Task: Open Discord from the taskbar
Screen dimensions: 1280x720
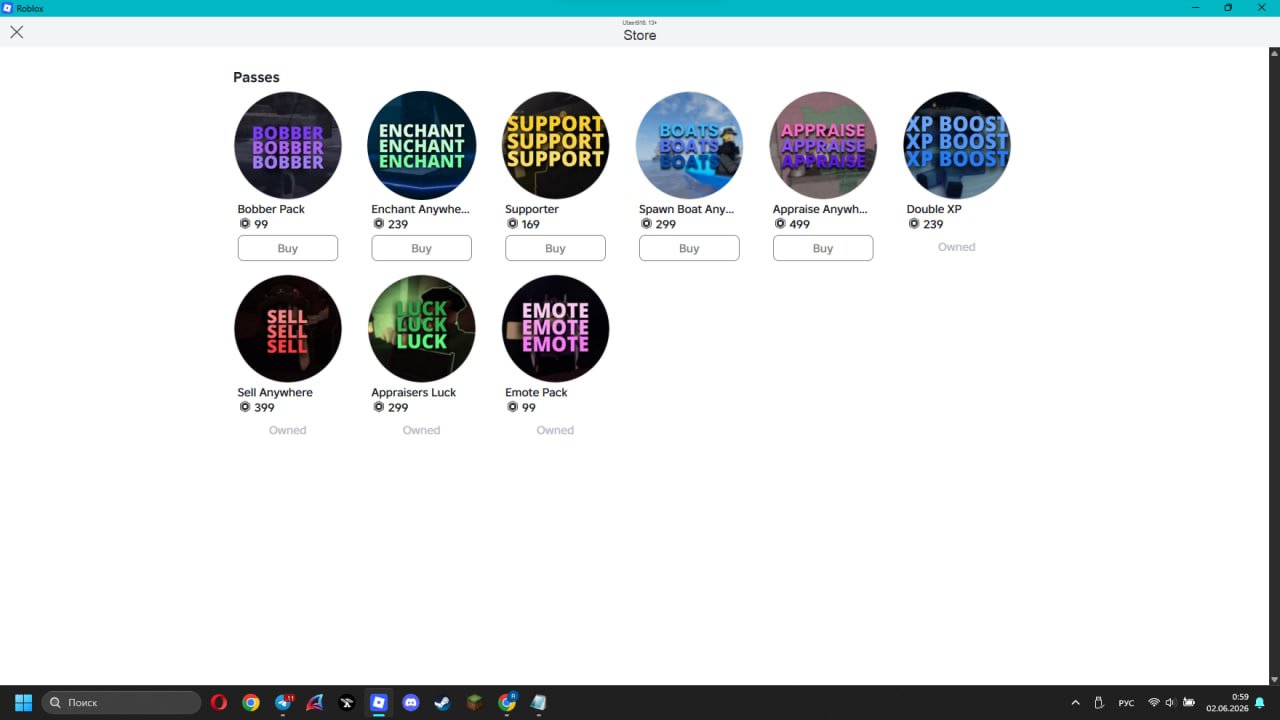Action: 410,702
